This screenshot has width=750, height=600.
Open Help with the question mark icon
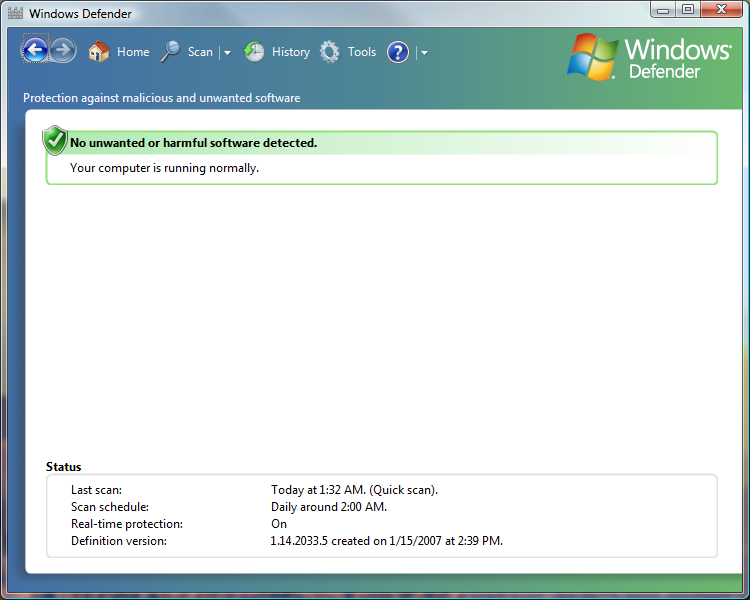pos(398,52)
